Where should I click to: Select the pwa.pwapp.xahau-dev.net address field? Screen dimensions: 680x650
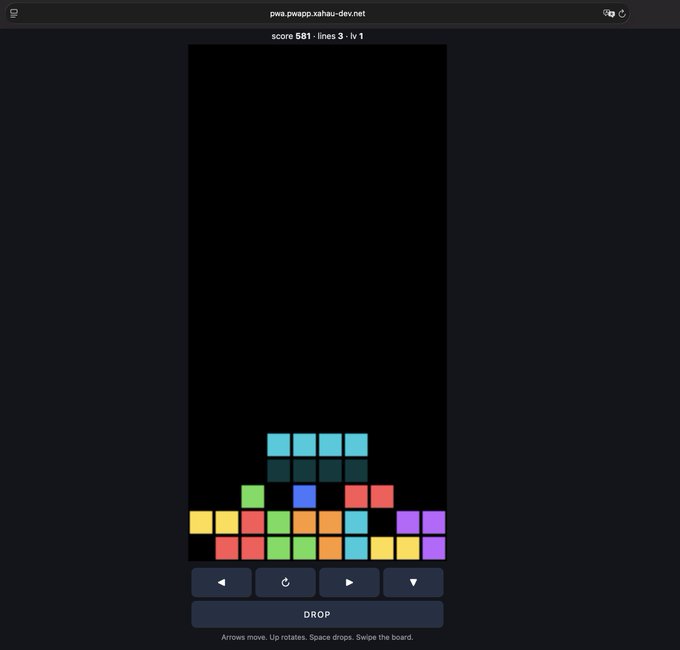pyautogui.click(x=317, y=13)
